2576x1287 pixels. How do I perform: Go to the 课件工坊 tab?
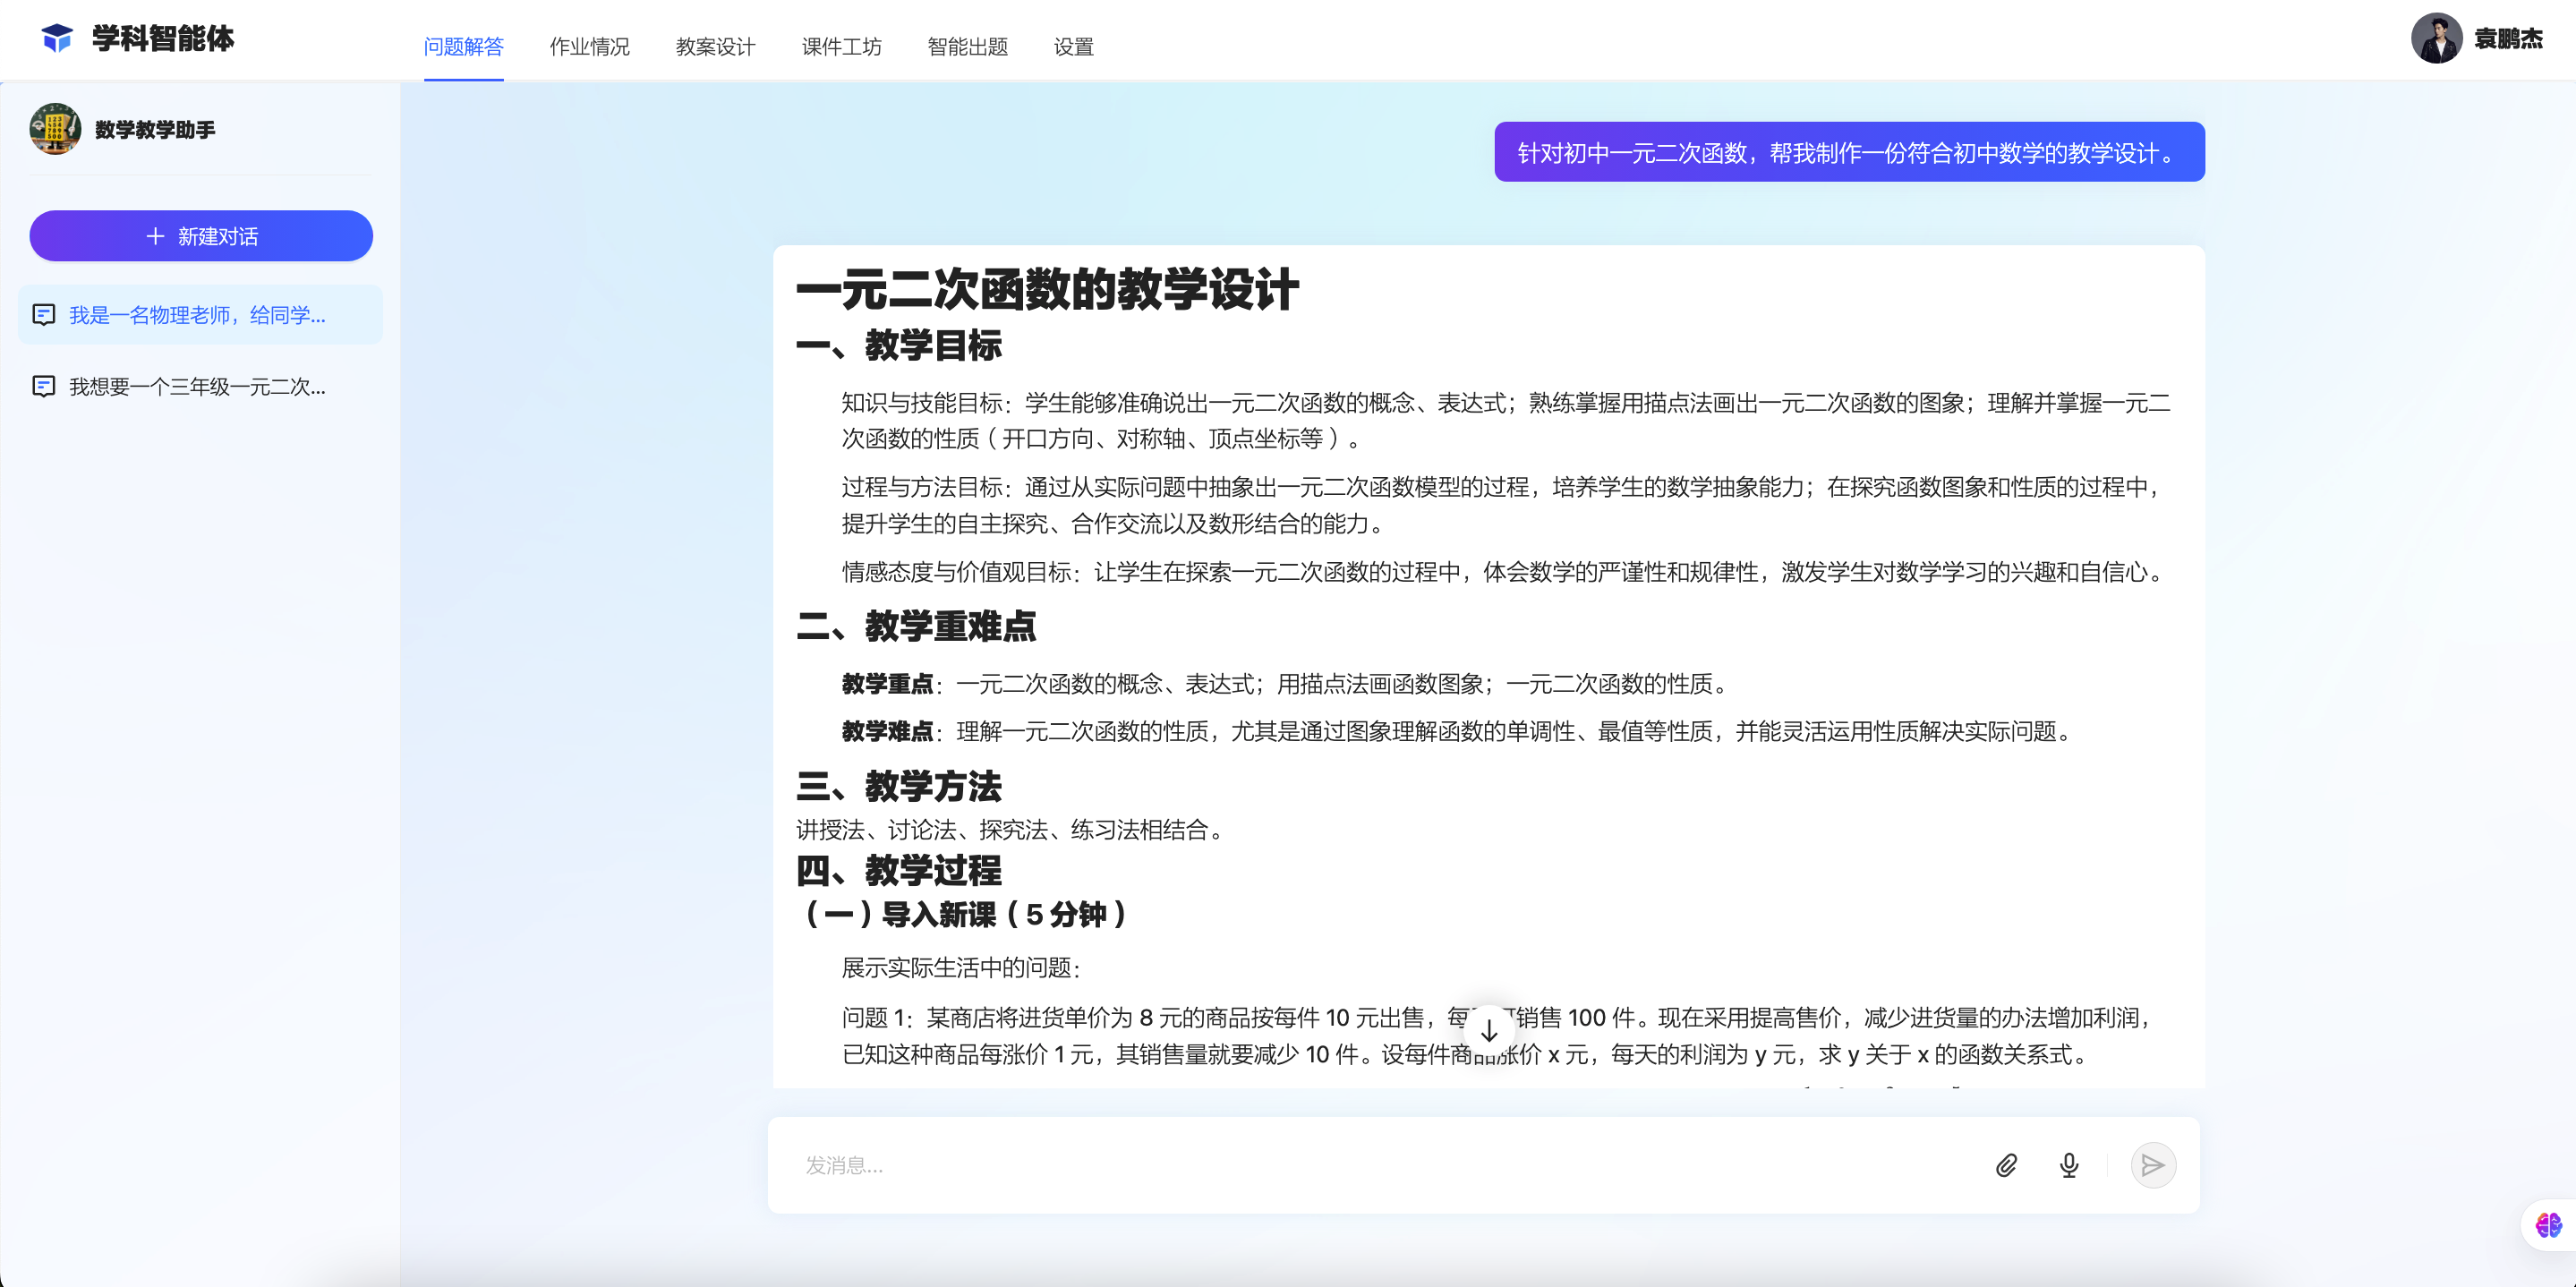point(841,47)
